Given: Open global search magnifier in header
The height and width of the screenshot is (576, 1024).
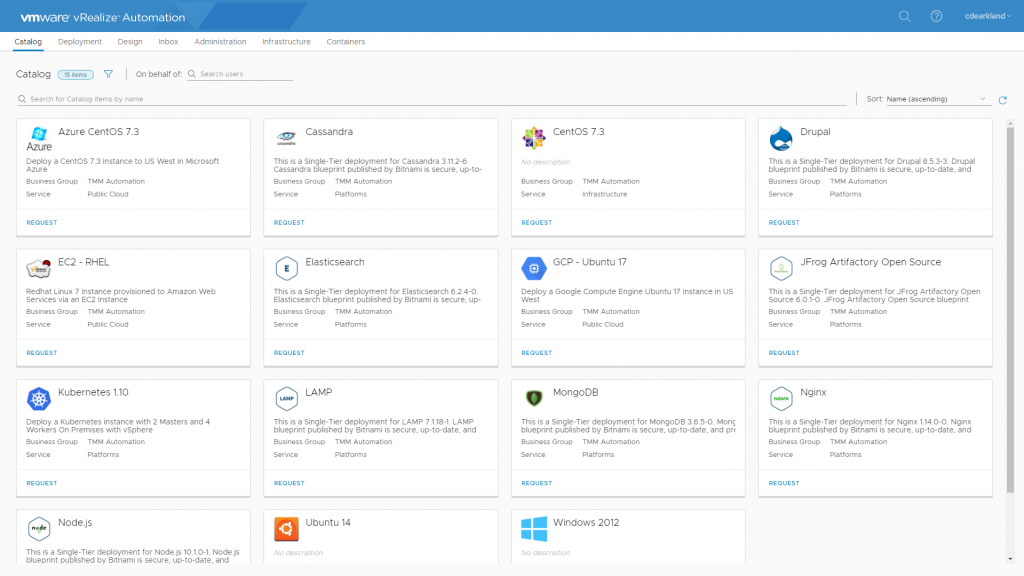Looking at the screenshot, I should pos(904,16).
